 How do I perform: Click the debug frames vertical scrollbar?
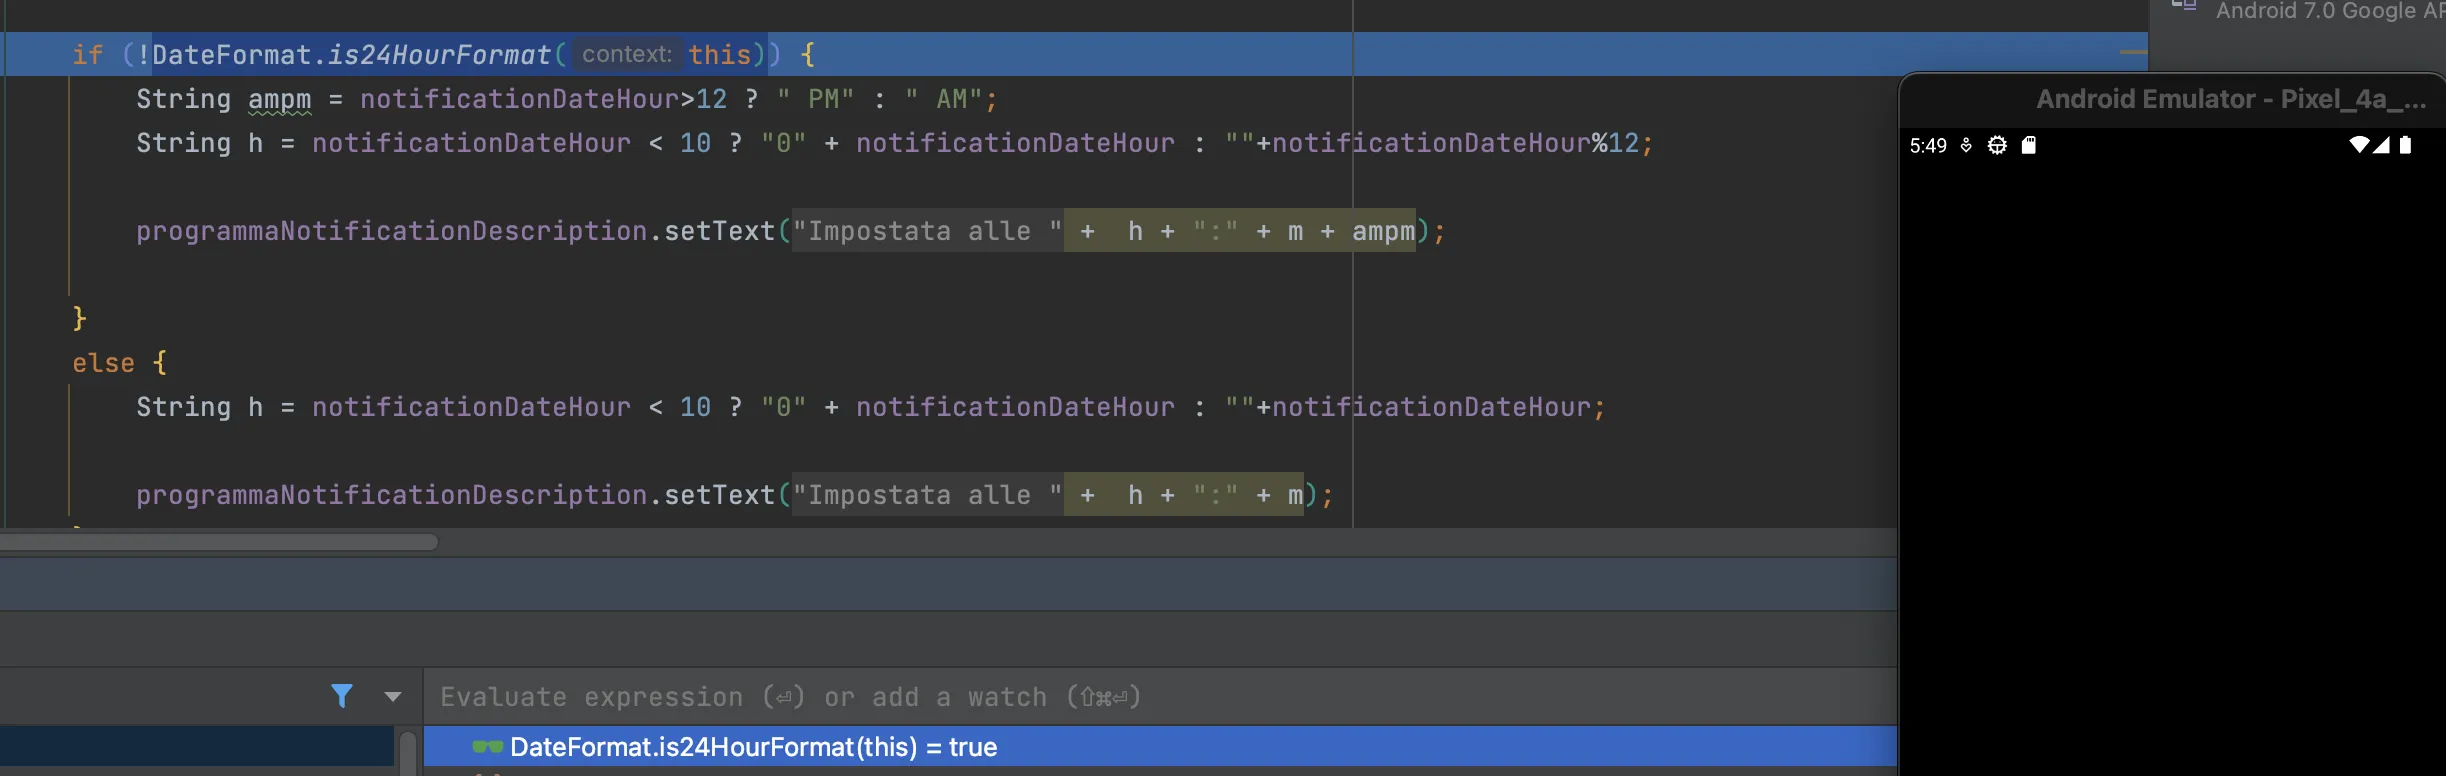tap(408, 753)
